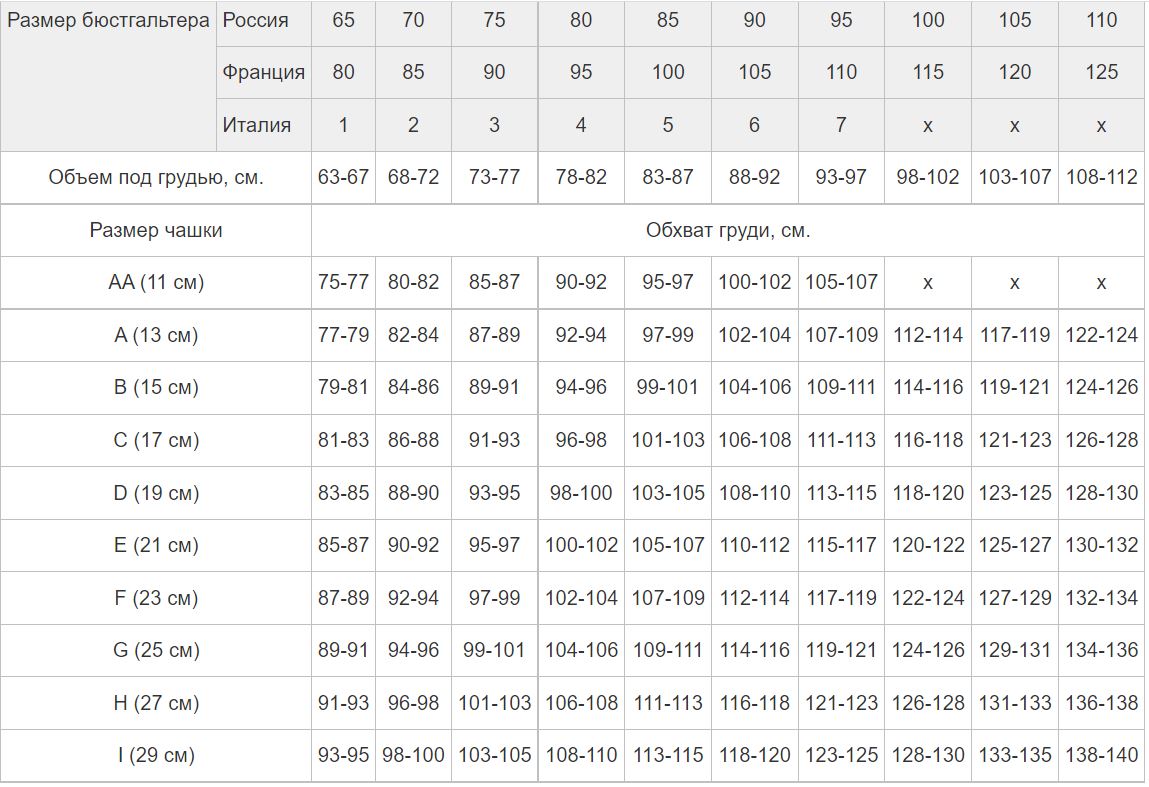Click the underbust "63-67" cell
Image resolution: width=1149 pixels, height=787 pixels.
[x=343, y=177]
